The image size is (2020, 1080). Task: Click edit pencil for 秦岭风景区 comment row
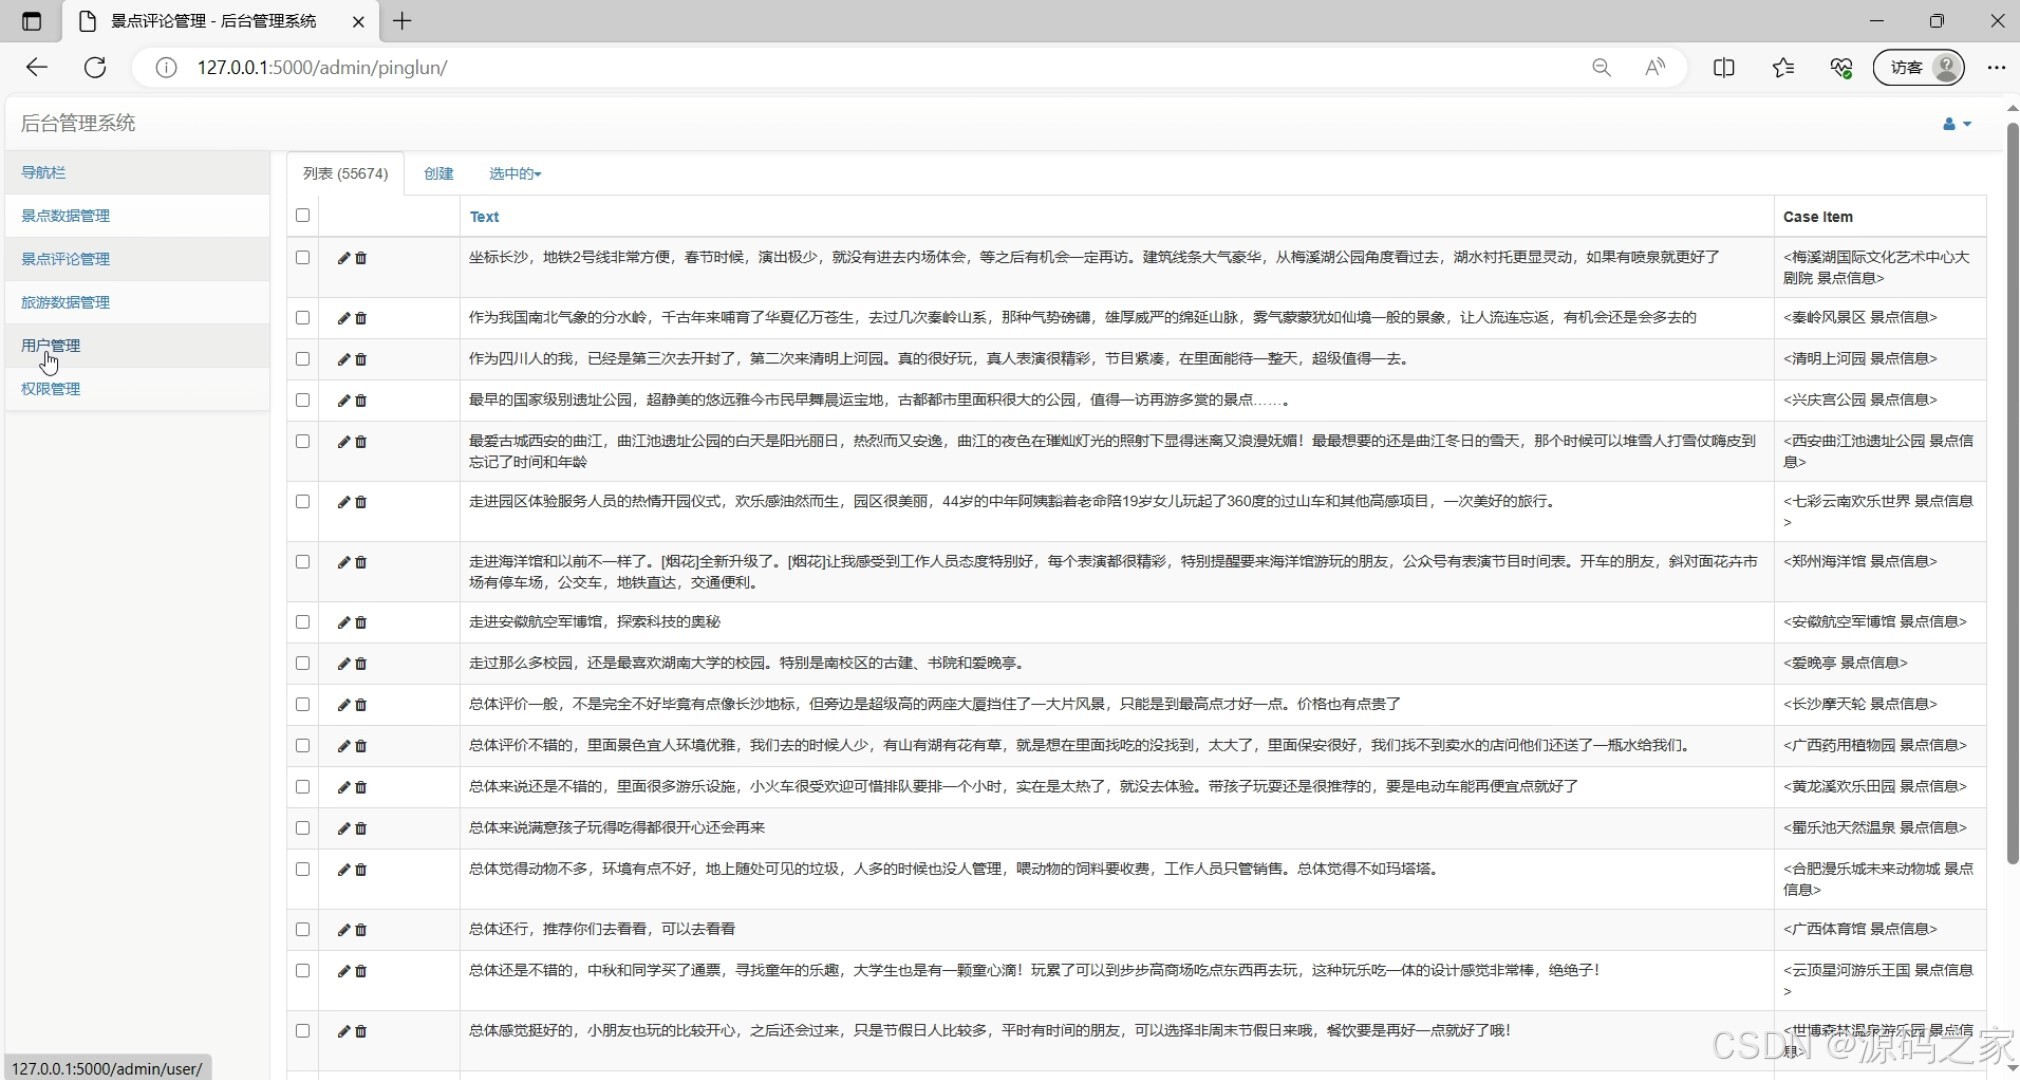pos(343,318)
